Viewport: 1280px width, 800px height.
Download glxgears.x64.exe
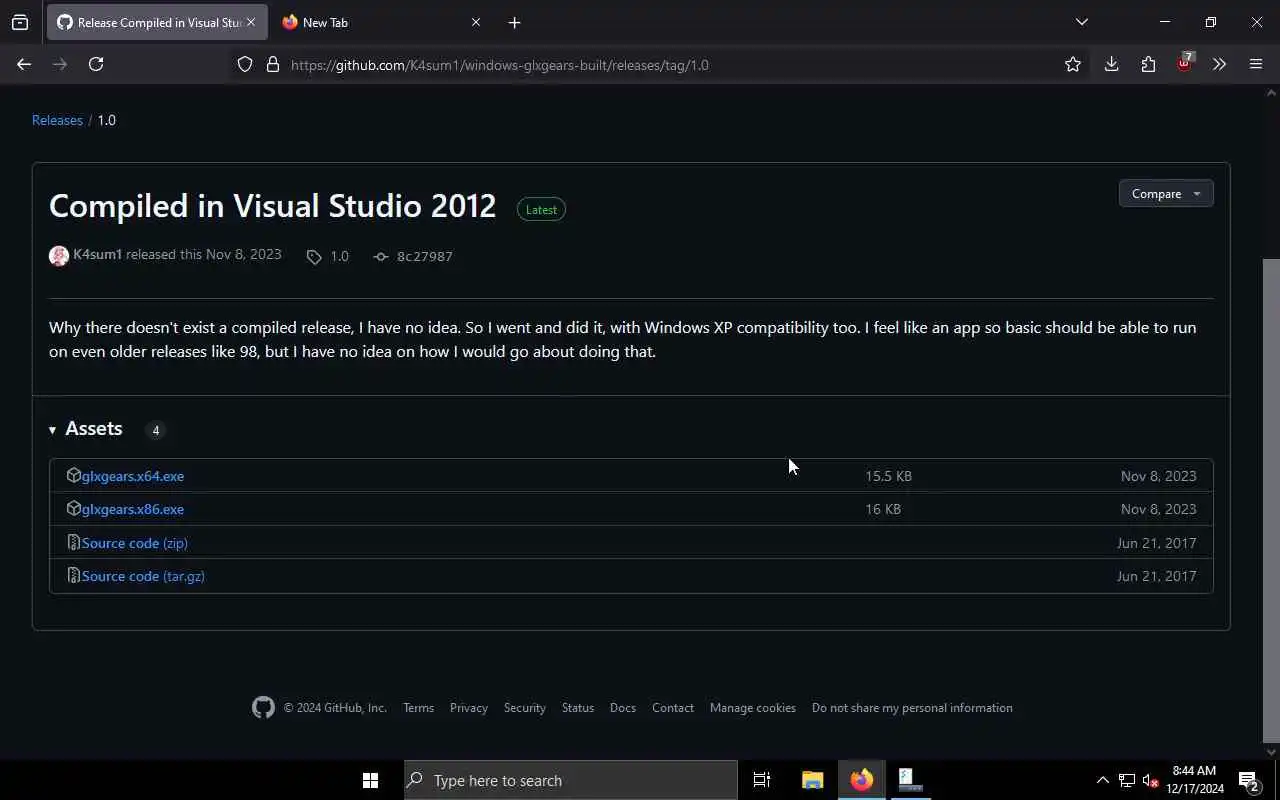point(132,476)
